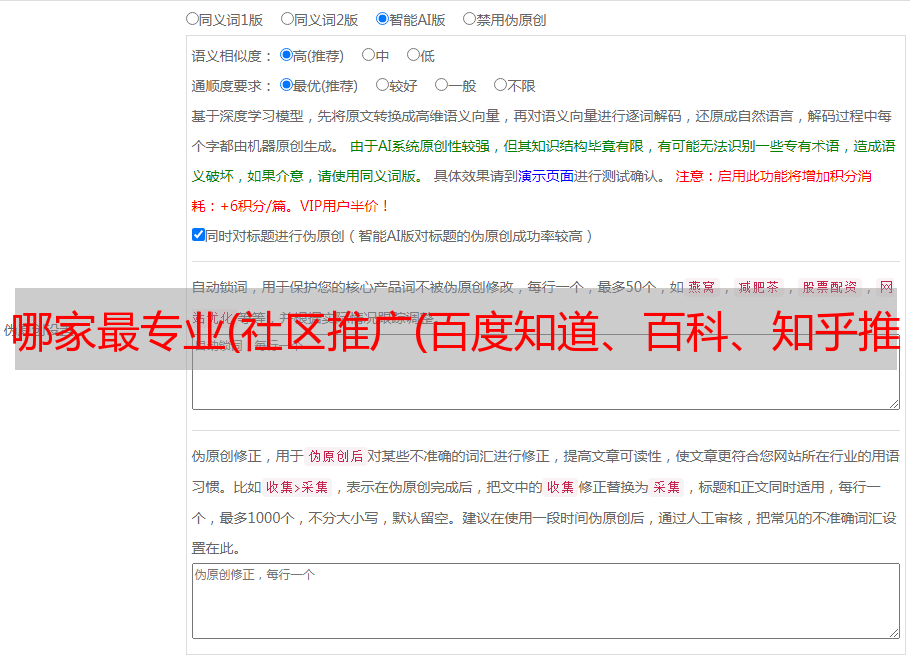
Task: Select 禁用伪原创 radio option
Action: pos(469,19)
